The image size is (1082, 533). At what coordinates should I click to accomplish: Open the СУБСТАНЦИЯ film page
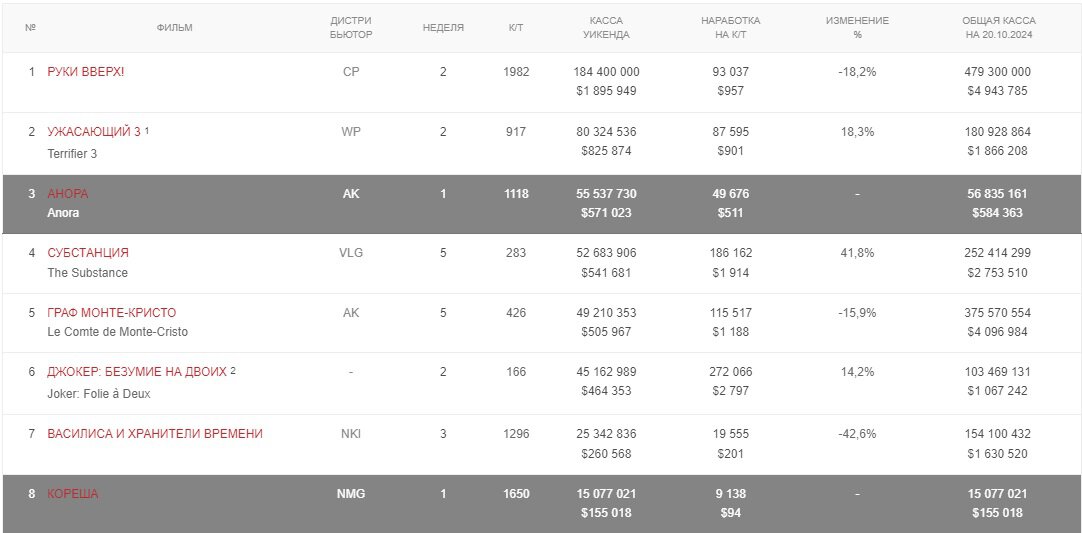pyautogui.click(x=88, y=253)
